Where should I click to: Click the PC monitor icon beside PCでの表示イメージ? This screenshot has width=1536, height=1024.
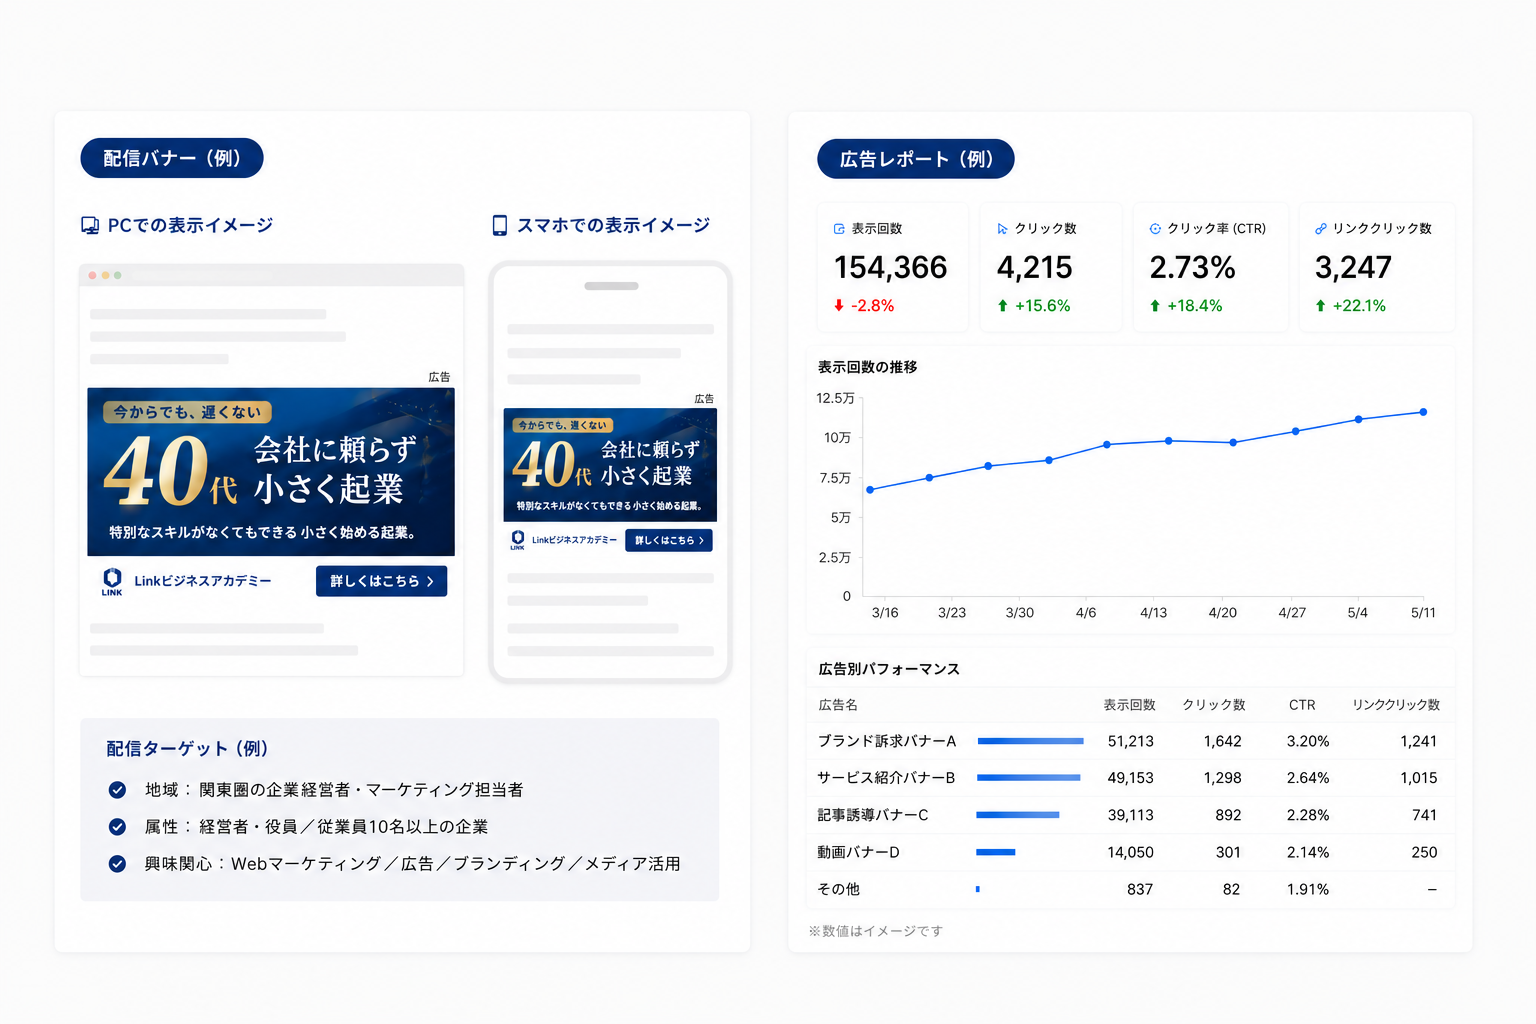tap(90, 226)
